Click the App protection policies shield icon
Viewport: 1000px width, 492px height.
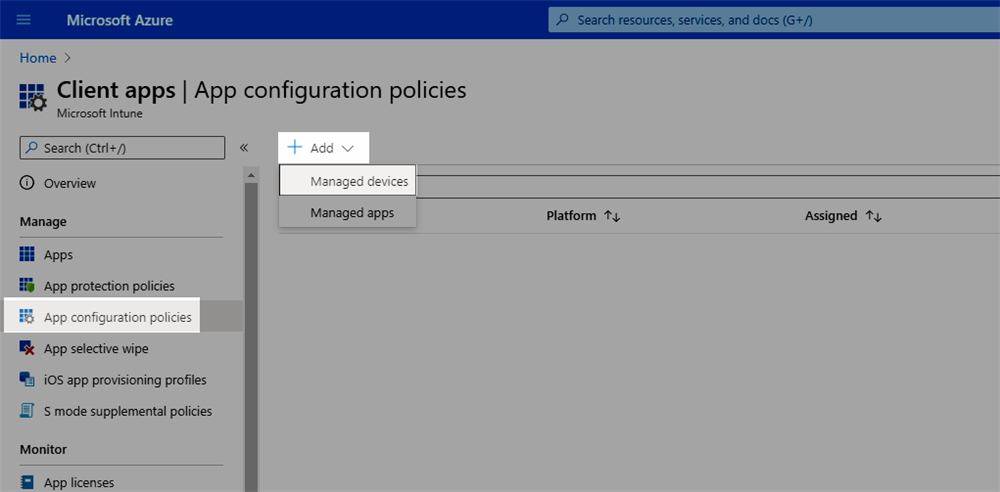click(x=27, y=285)
